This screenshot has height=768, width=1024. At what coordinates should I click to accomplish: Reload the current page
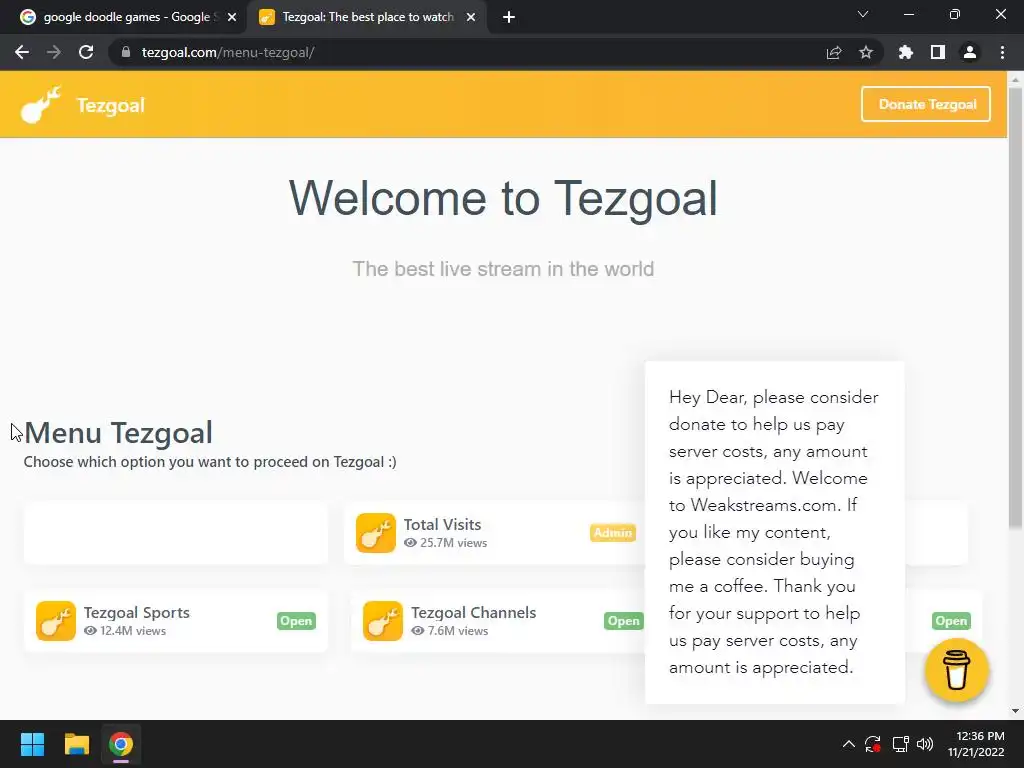coord(86,52)
